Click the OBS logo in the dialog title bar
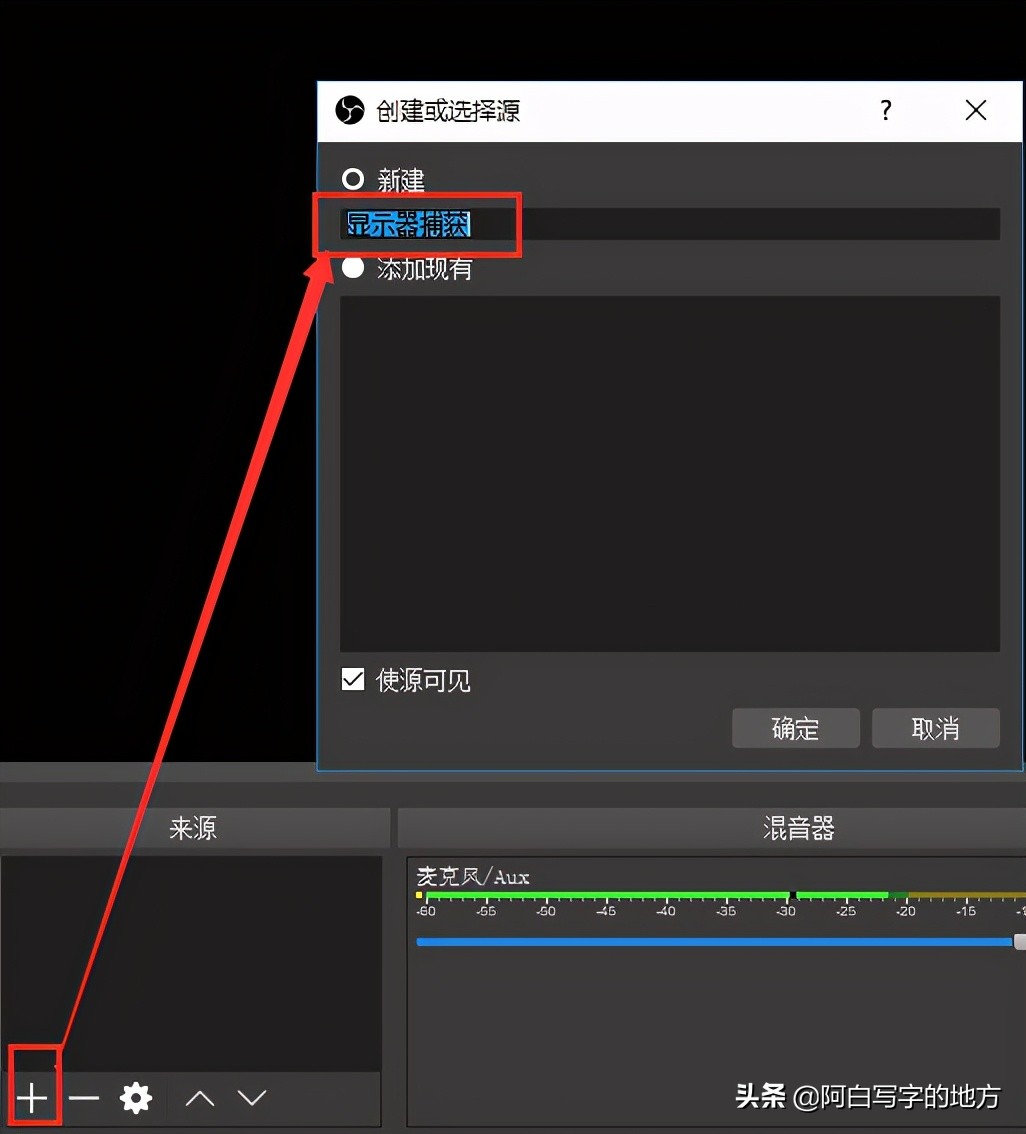1026x1134 pixels. click(x=349, y=110)
